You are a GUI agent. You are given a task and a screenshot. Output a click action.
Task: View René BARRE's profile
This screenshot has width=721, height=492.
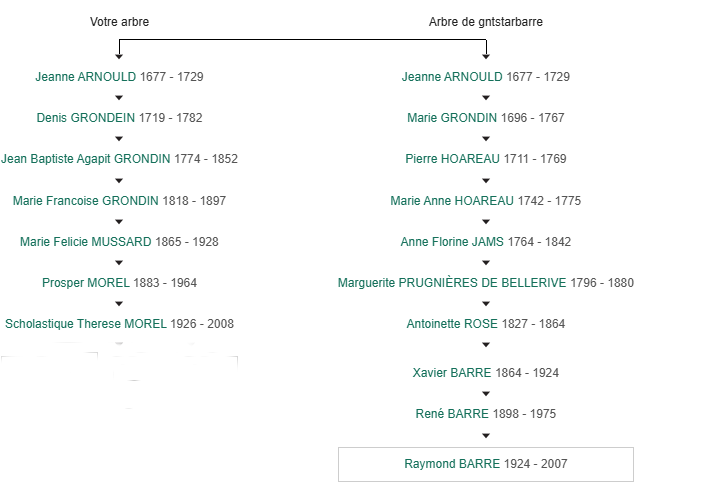click(x=452, y=414)
